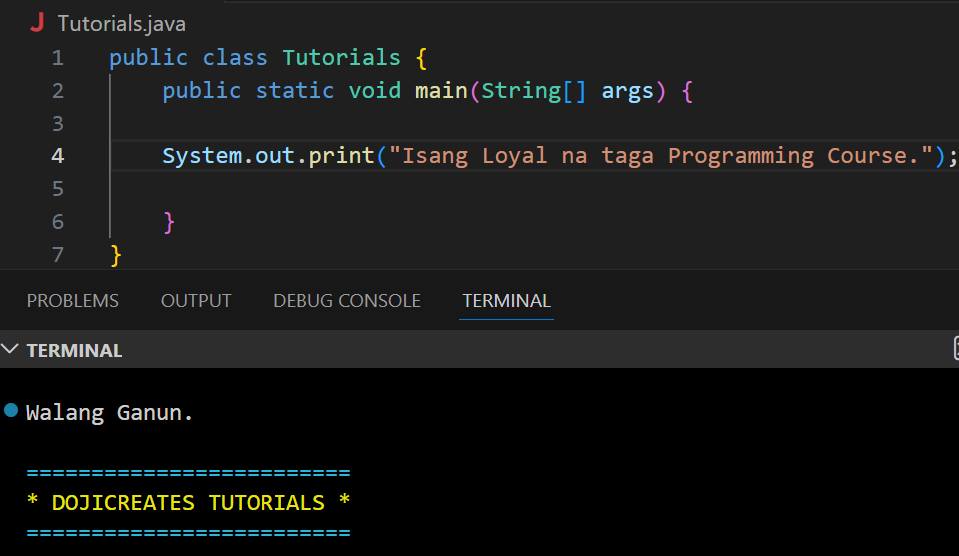Click line number 6 in the gutter
Screen dimensions: 959x556
pos(57,221)
